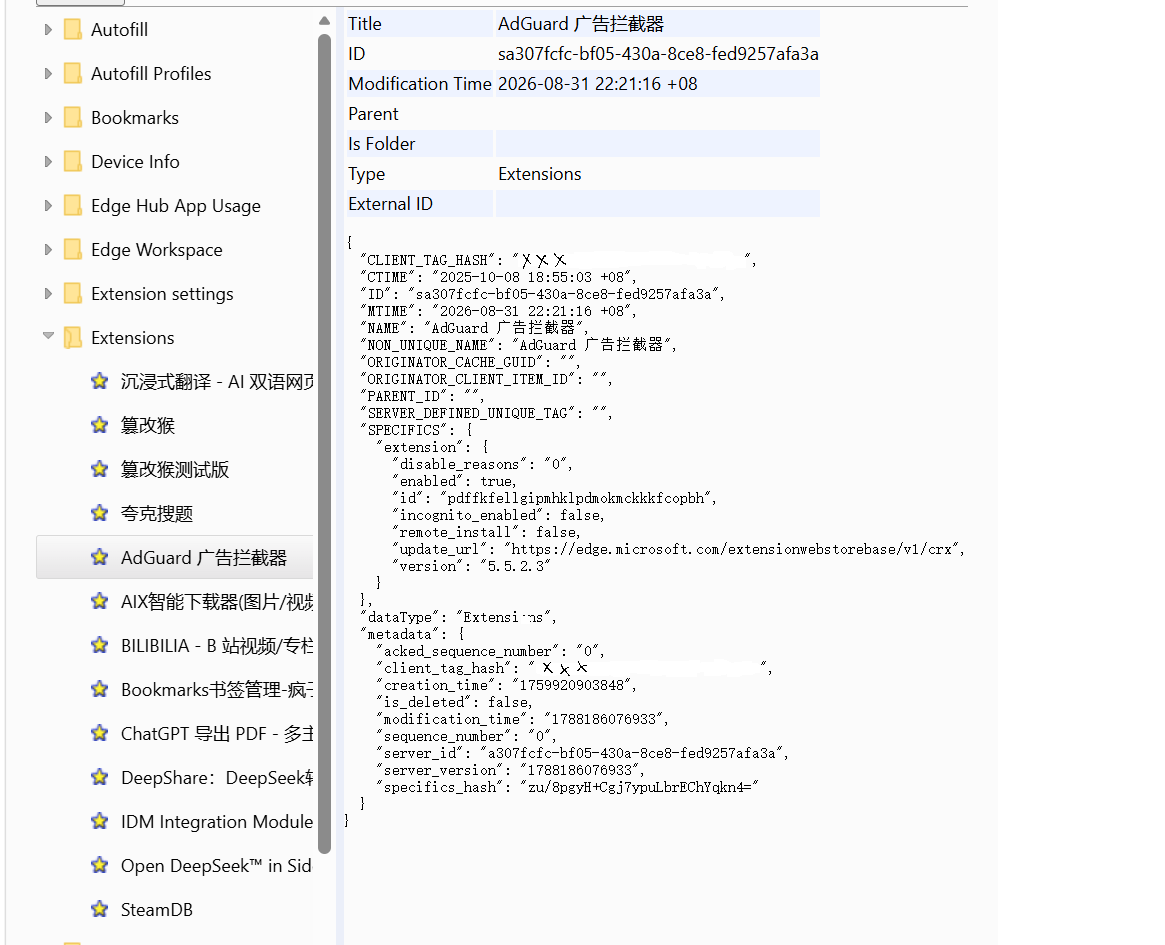
Task: Expand the Autofill tree node
Action: [48, 30]
